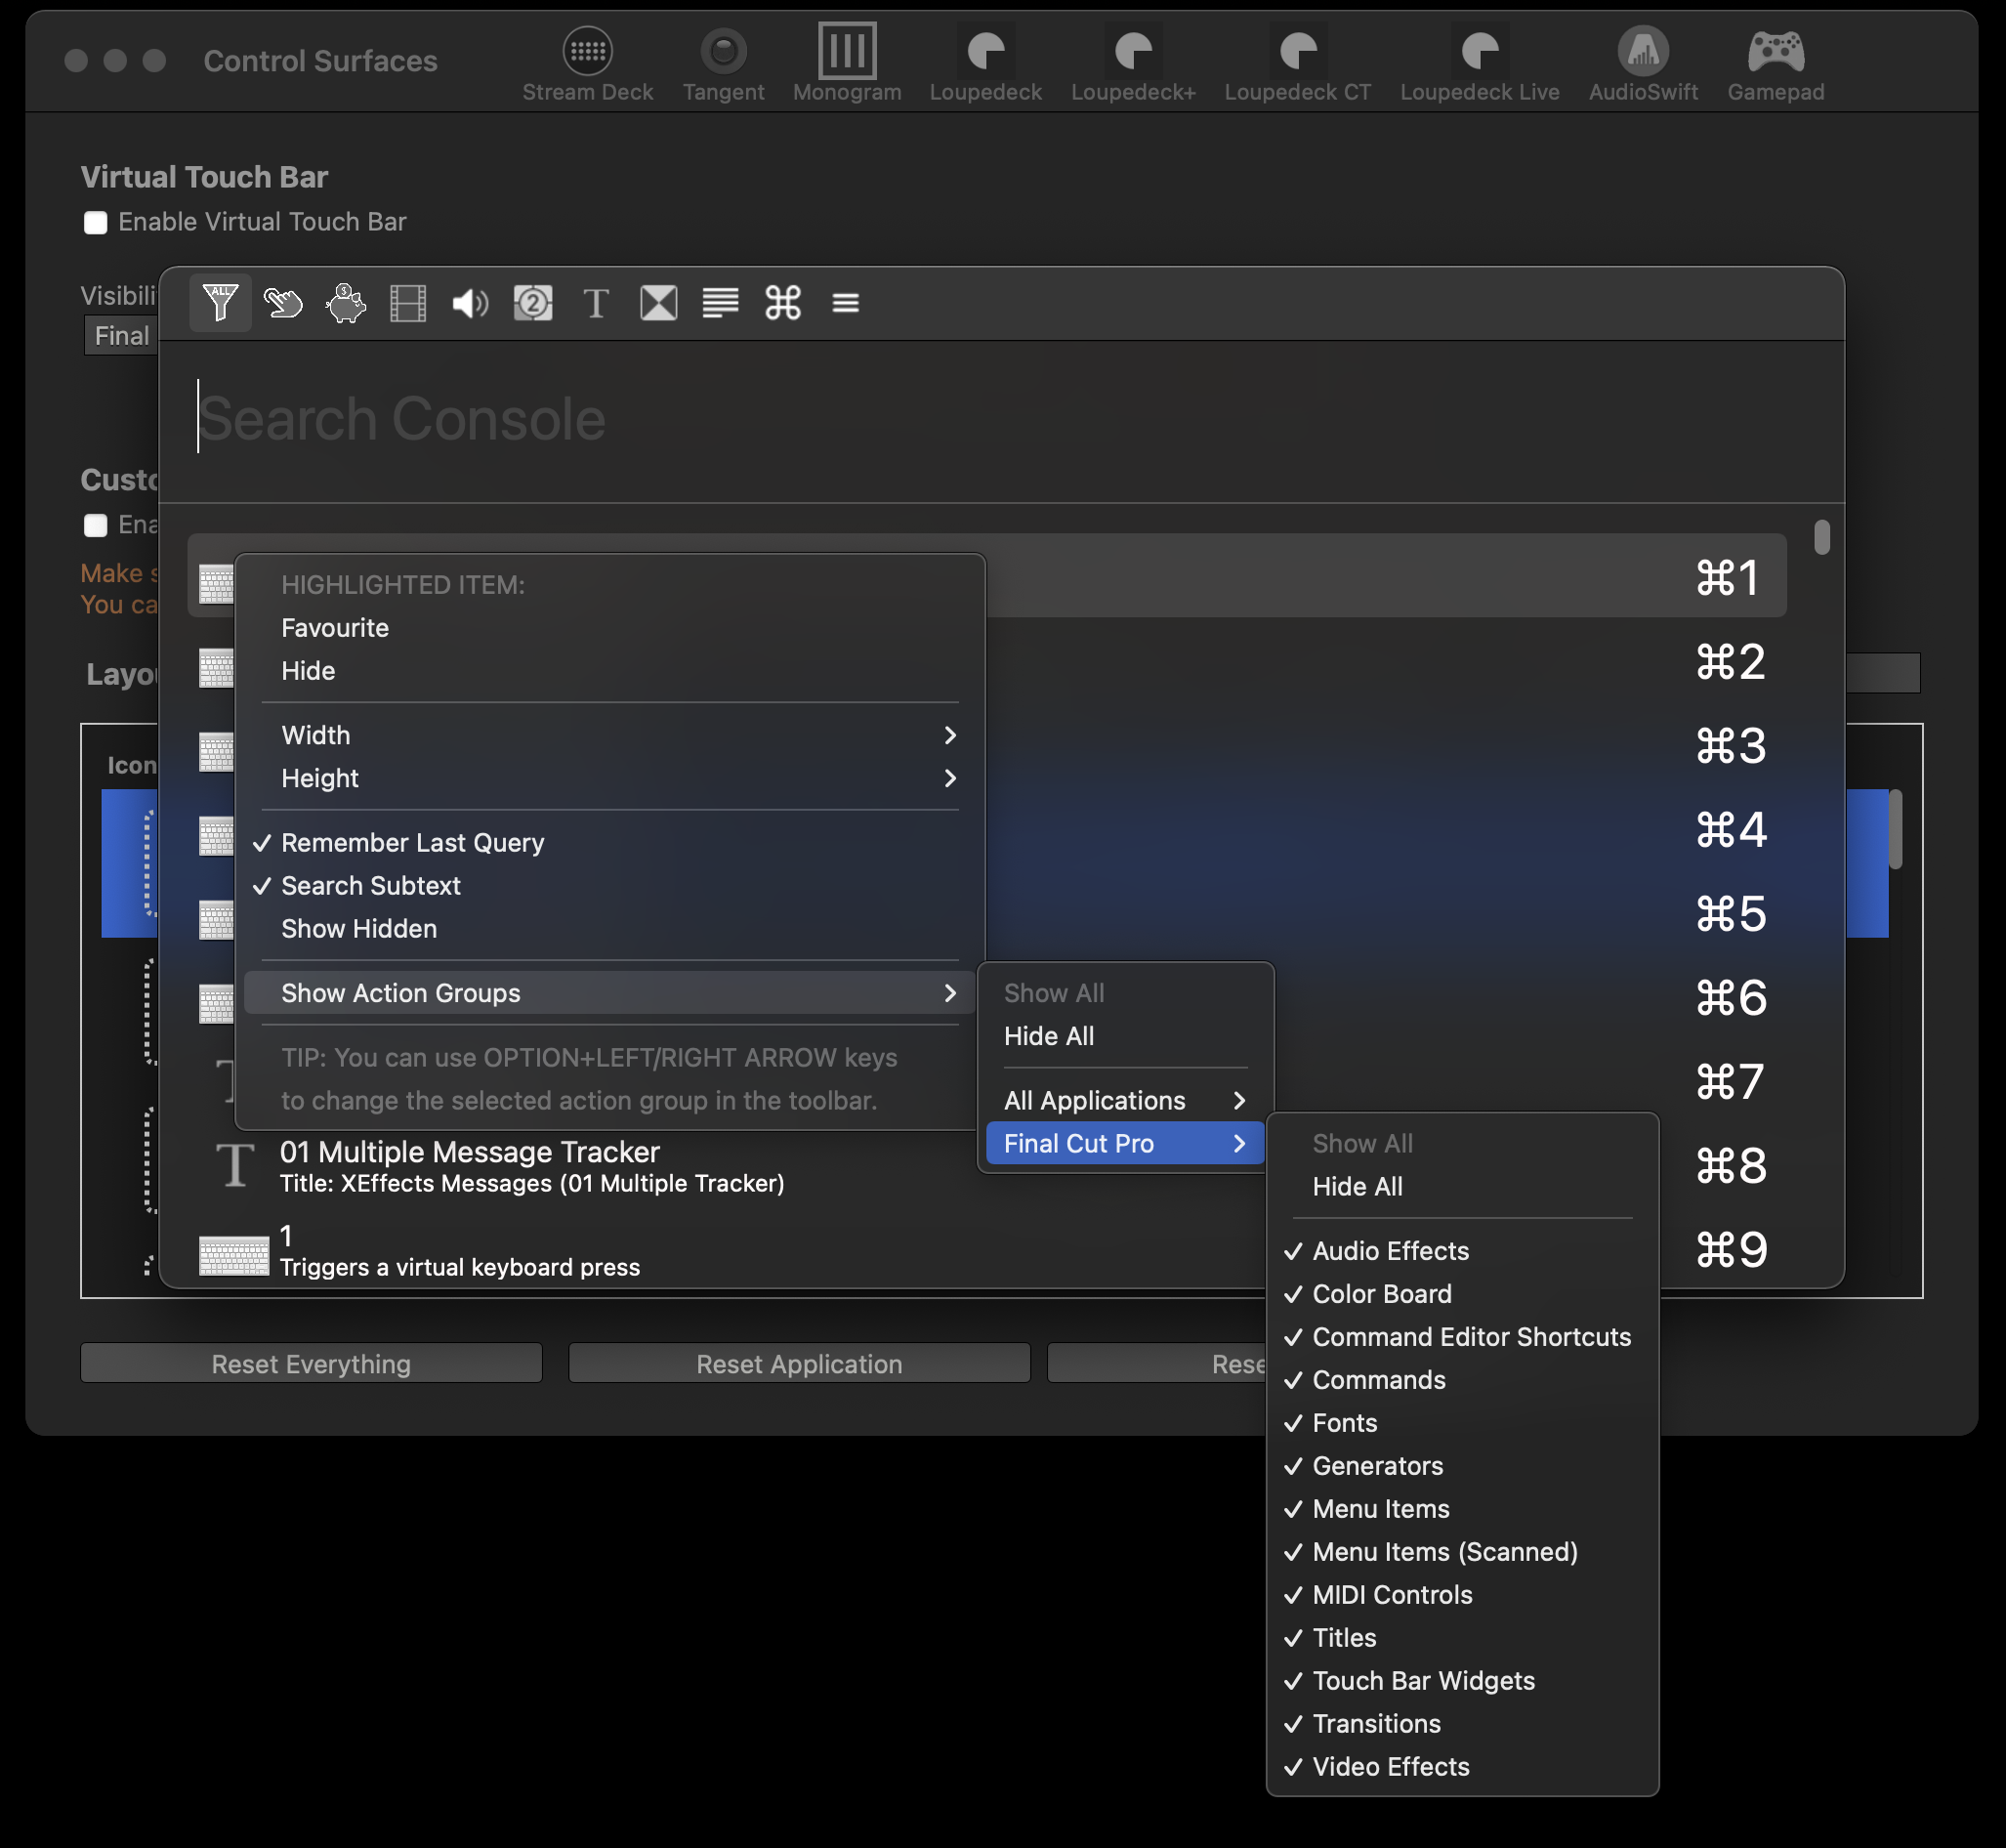Viewport: 2006px width, 1848px height.
Task: Select the speaker audio effects icon
Action: pyautogui.click(x=470, y=302)
